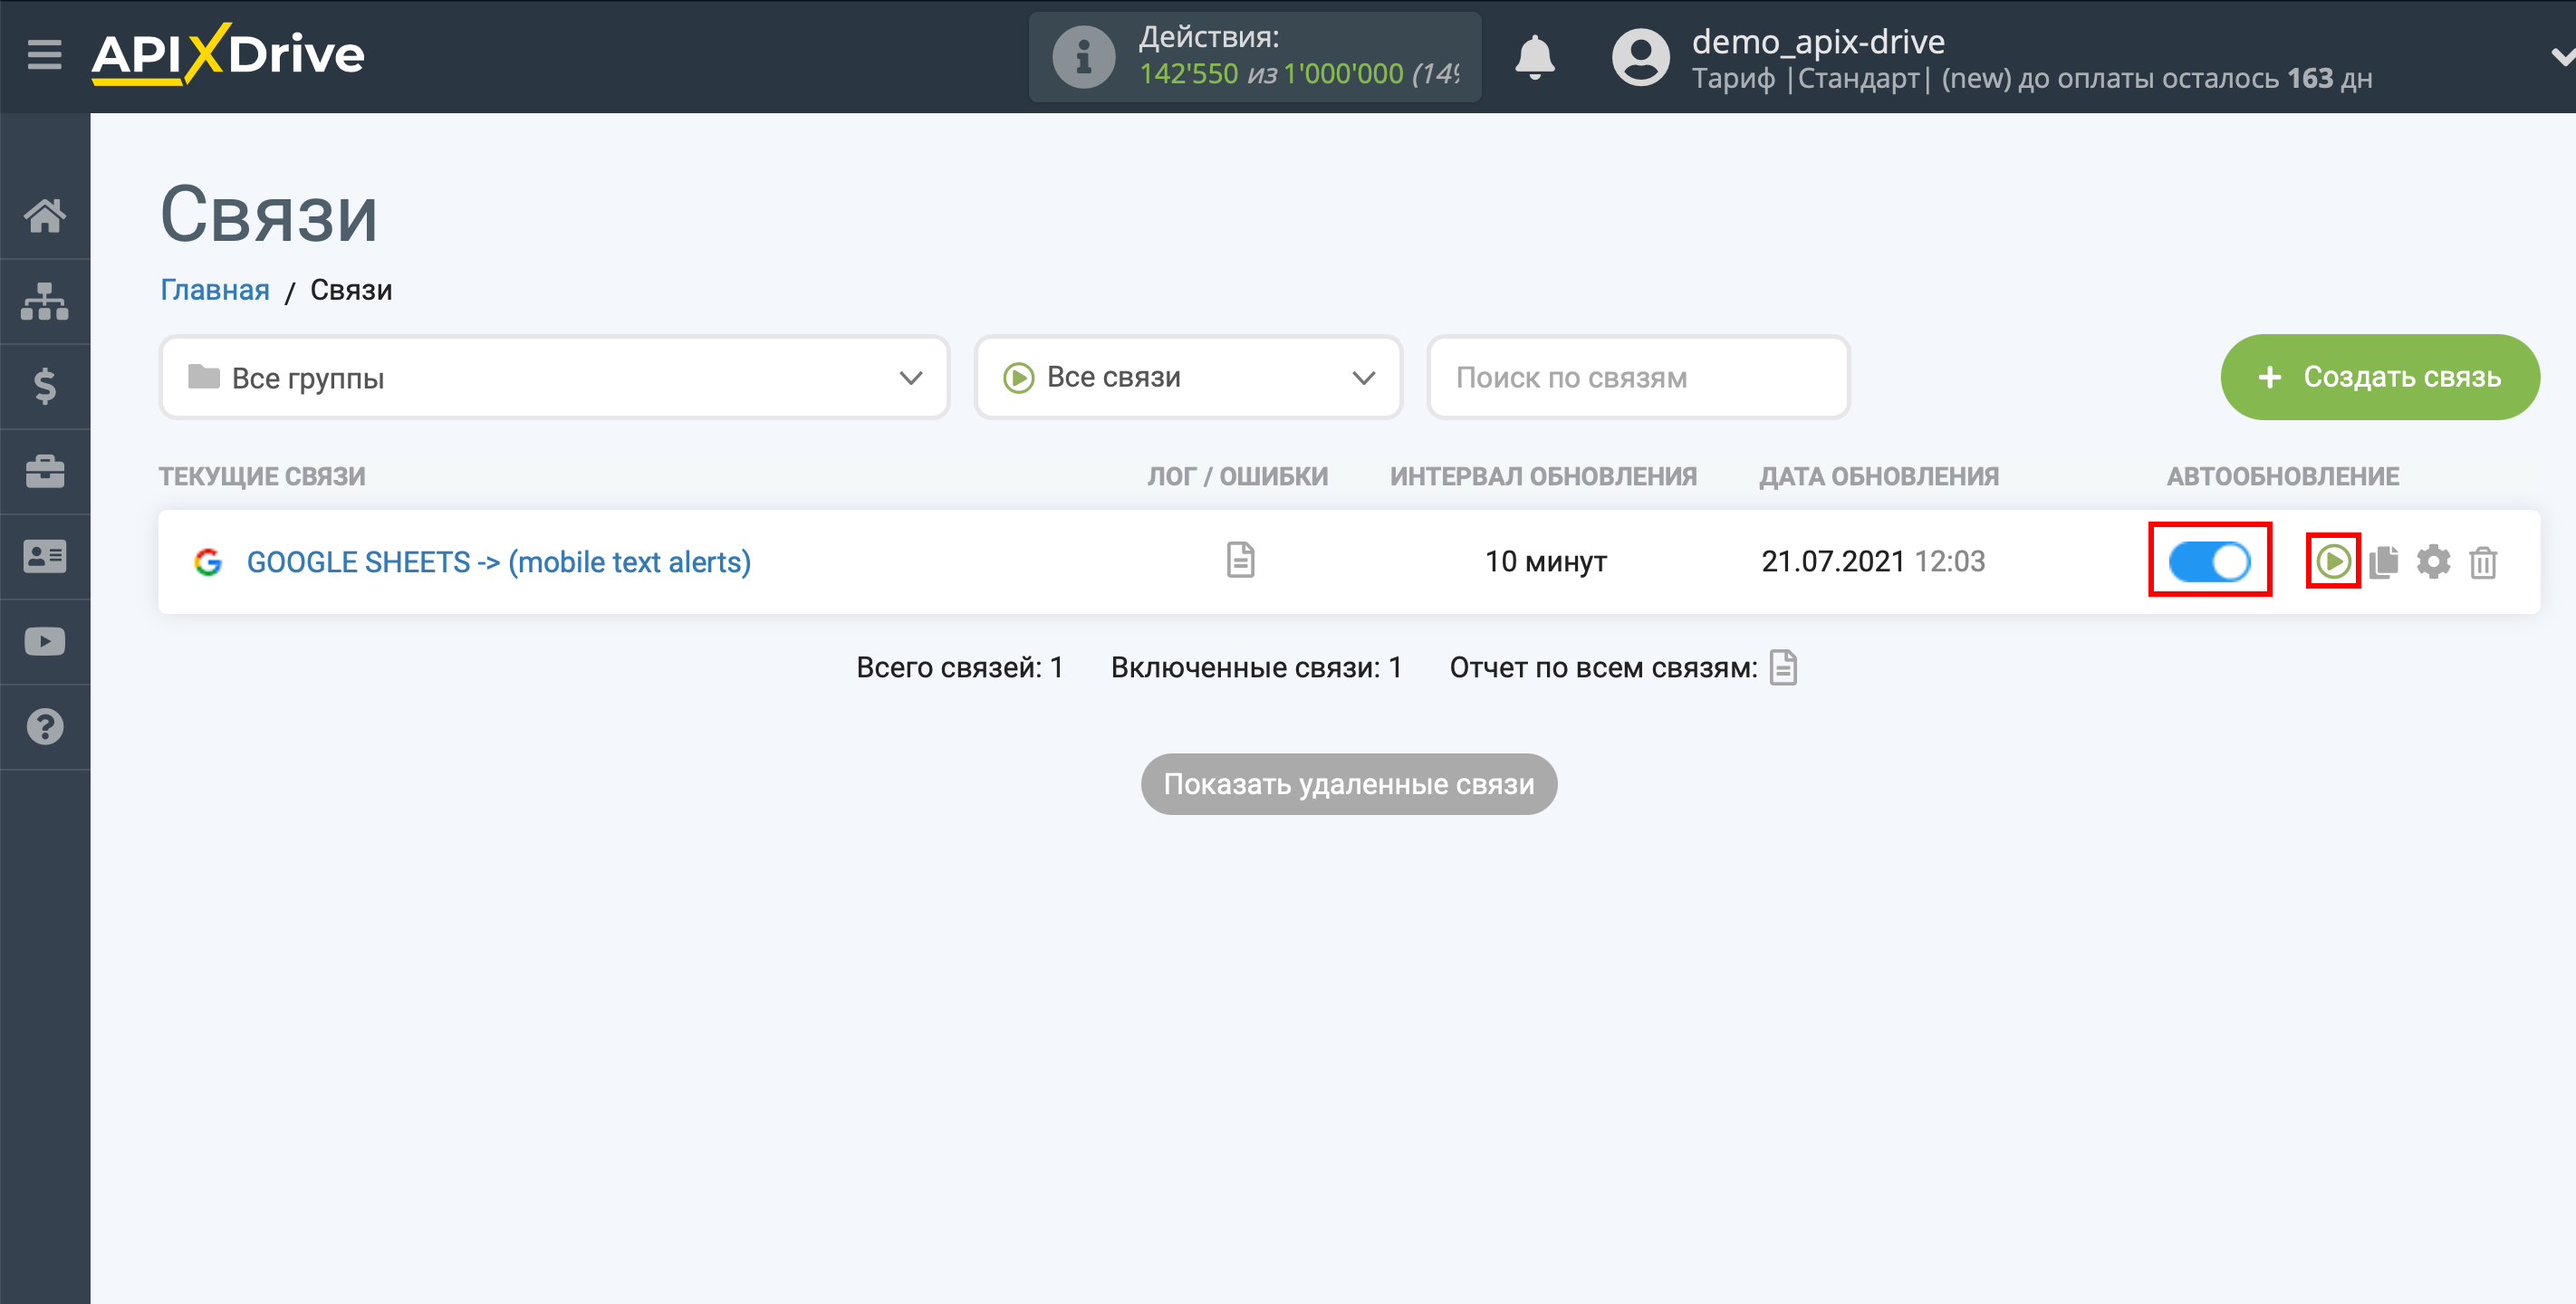Image resolution: width=2576 pixels, height=1304 pixels.
Task: Click the Создать связь button
Action: (x=2379, y=378)
